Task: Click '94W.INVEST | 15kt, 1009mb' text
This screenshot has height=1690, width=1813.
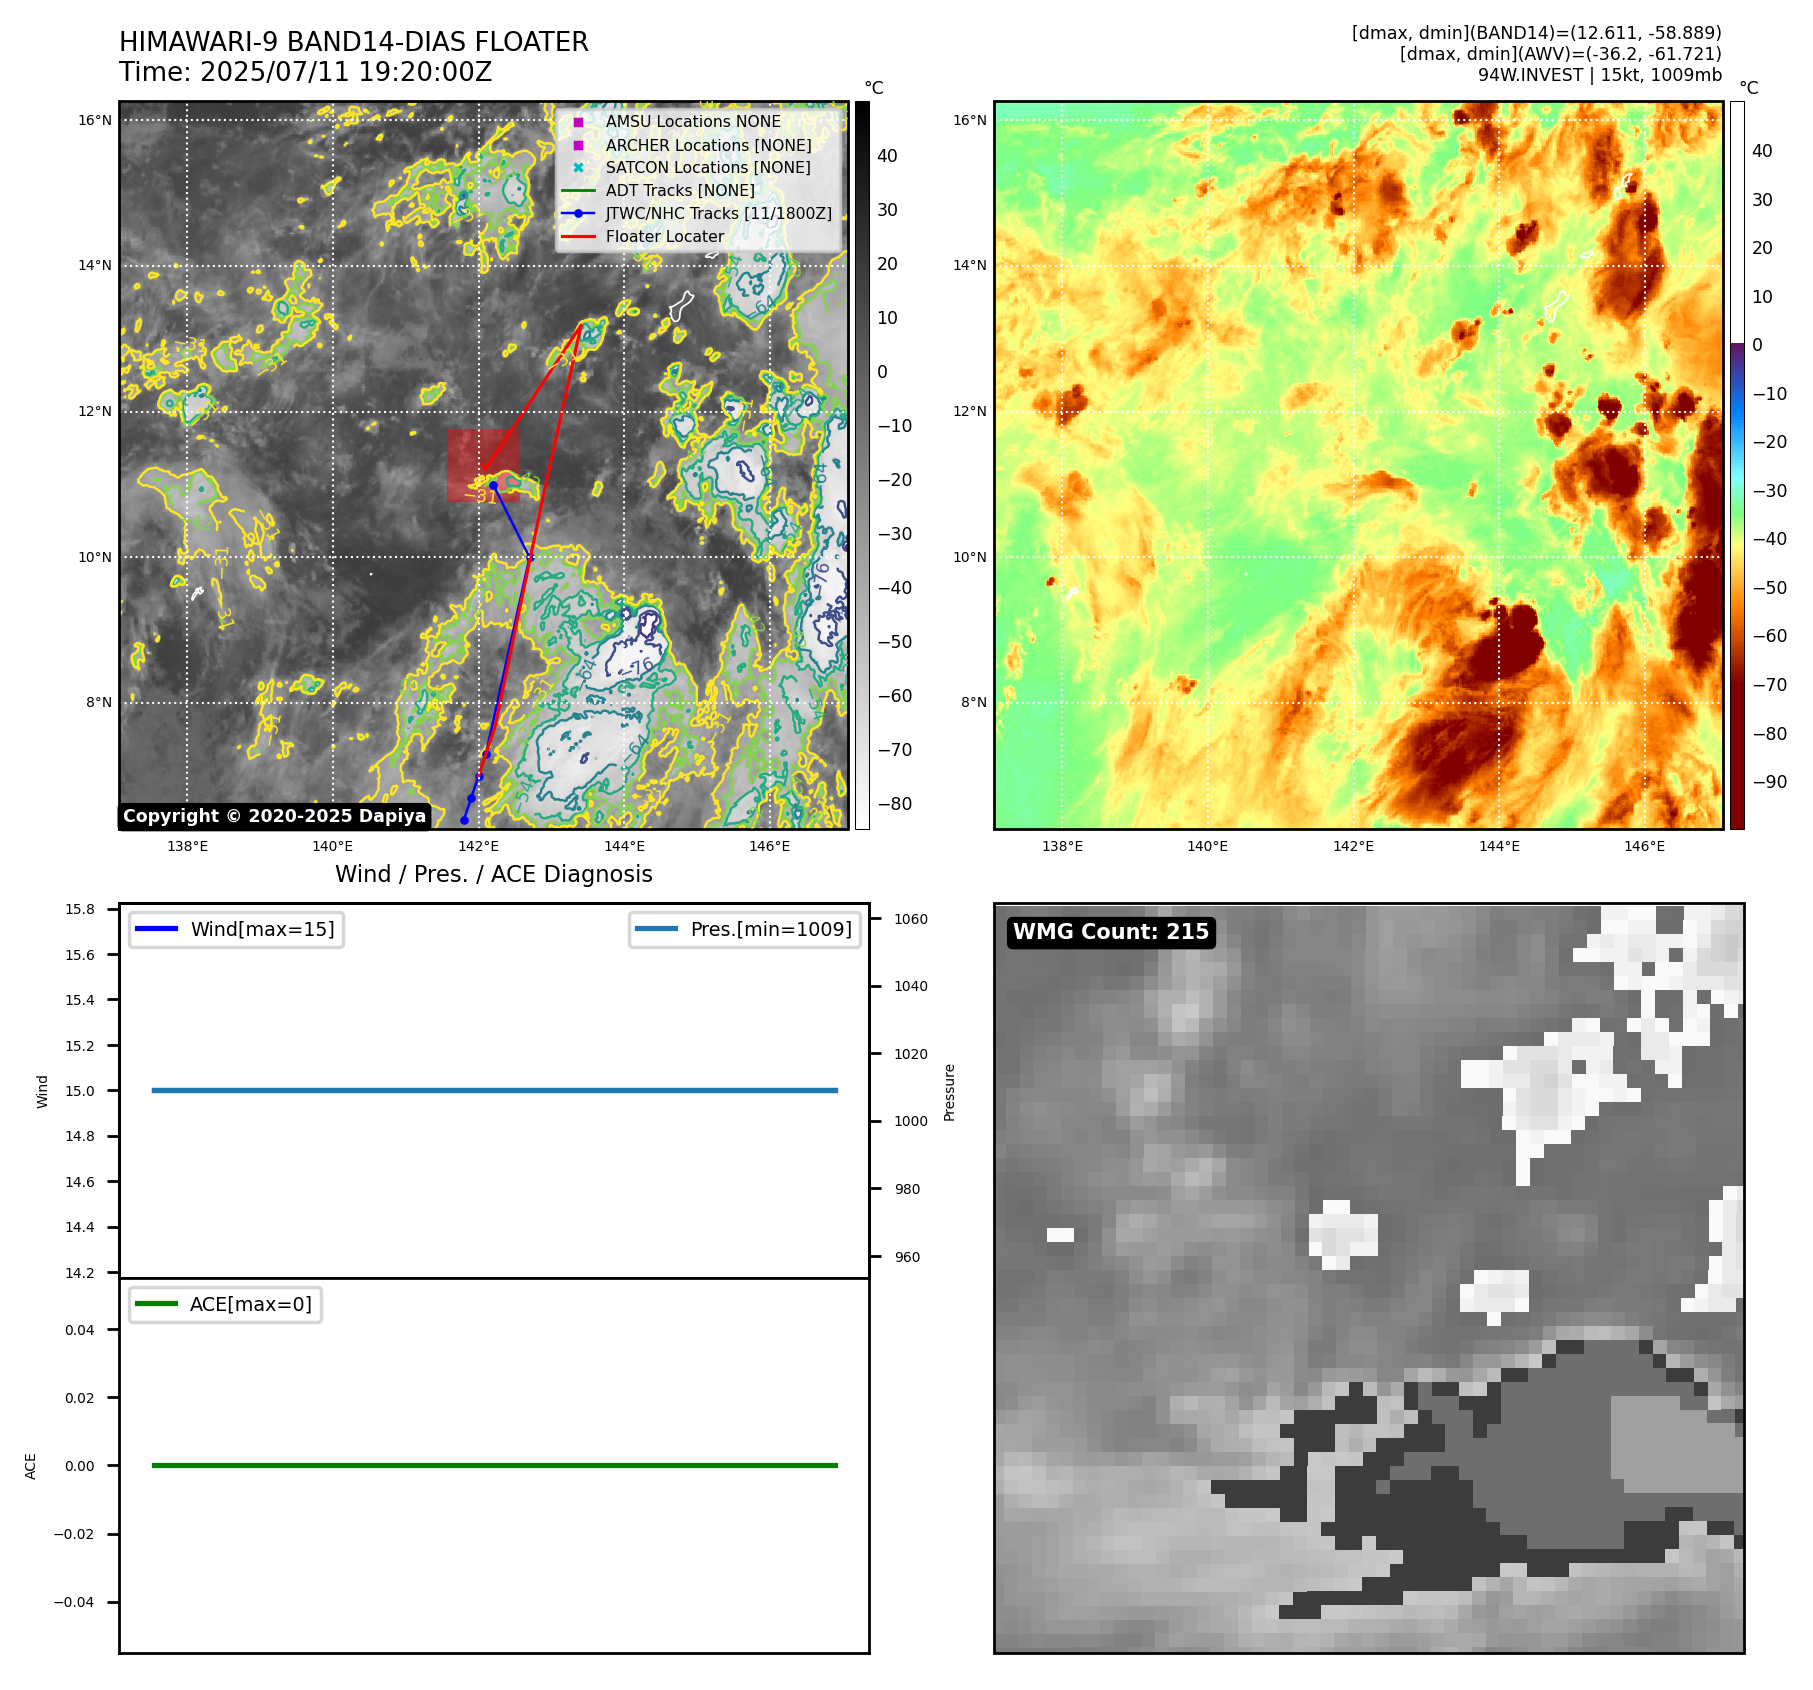Action: (x=1600, y=75)
